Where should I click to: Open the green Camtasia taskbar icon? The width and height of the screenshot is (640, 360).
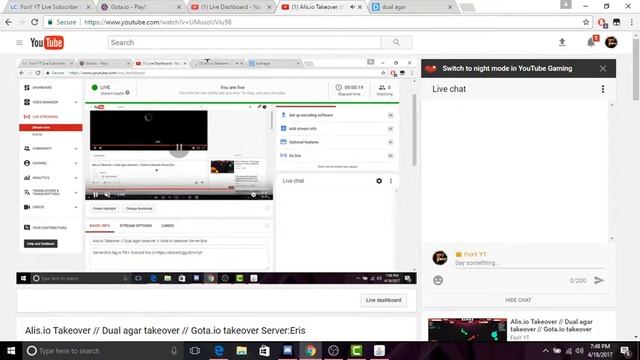click(x=356, y=351)
